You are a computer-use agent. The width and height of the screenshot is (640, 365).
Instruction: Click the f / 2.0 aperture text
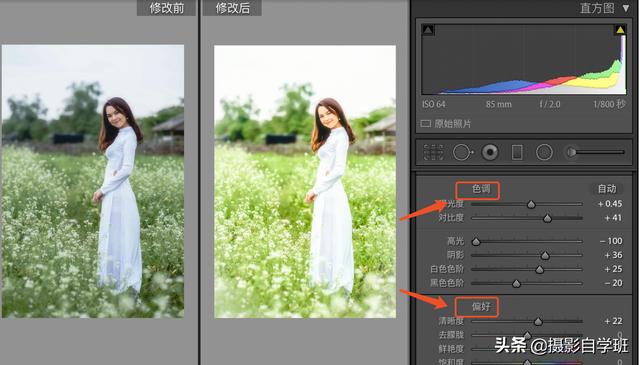pos(549,104)
